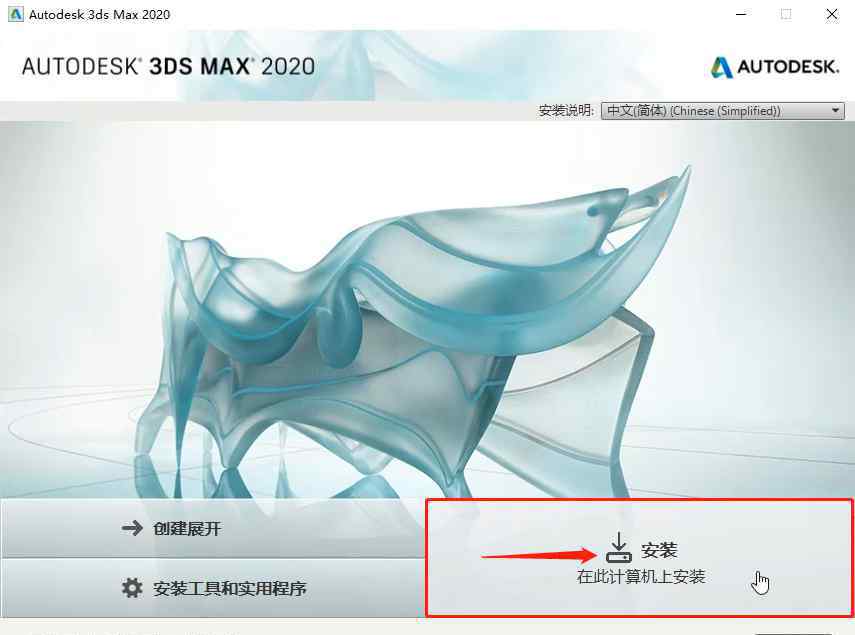855x635 pixels.
Task: Close the Autodesk 3ds Max 2020 installer
Action: coord(832,14)
